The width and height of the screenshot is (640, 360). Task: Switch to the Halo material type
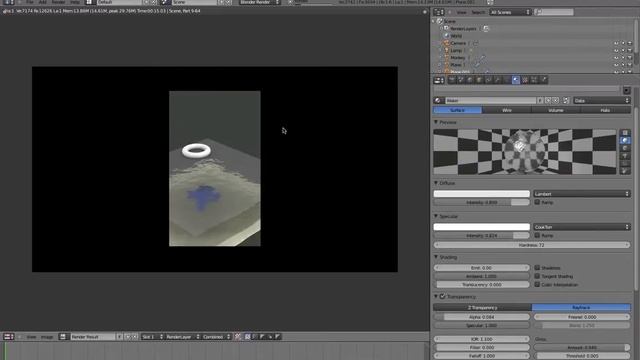[605, 110]
